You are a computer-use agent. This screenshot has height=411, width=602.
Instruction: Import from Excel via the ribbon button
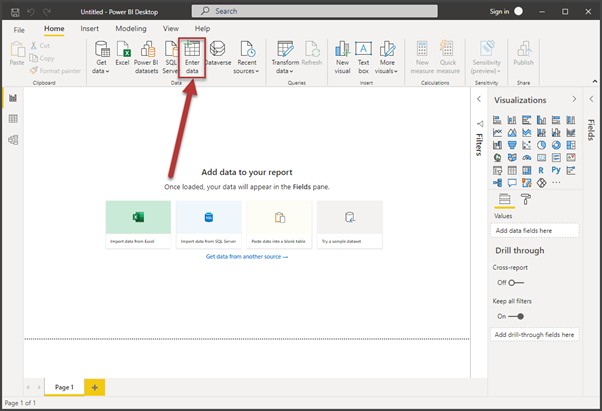pos(122,54)
